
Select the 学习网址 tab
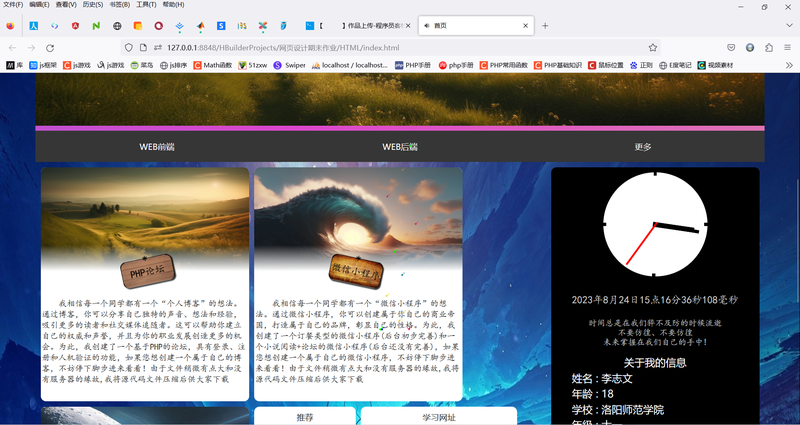(x=439, y=416)
